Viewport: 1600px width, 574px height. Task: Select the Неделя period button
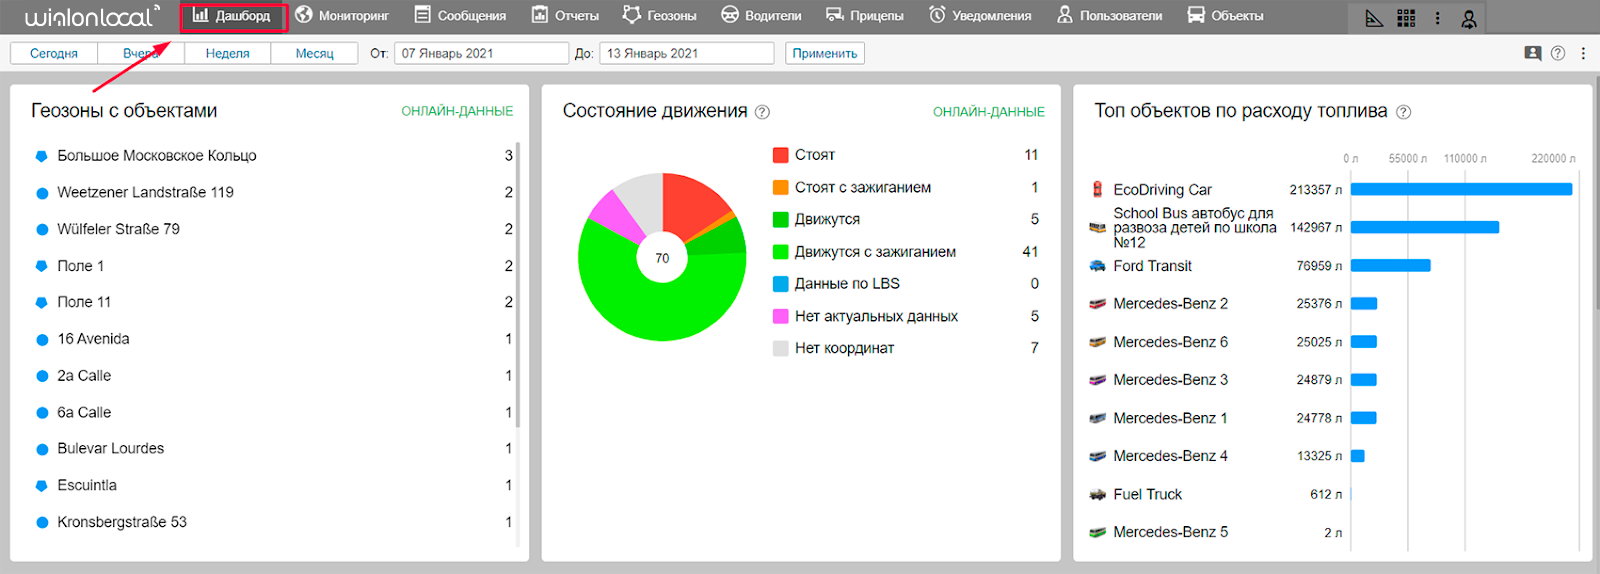pyautogui.click(x=227, y=53)
